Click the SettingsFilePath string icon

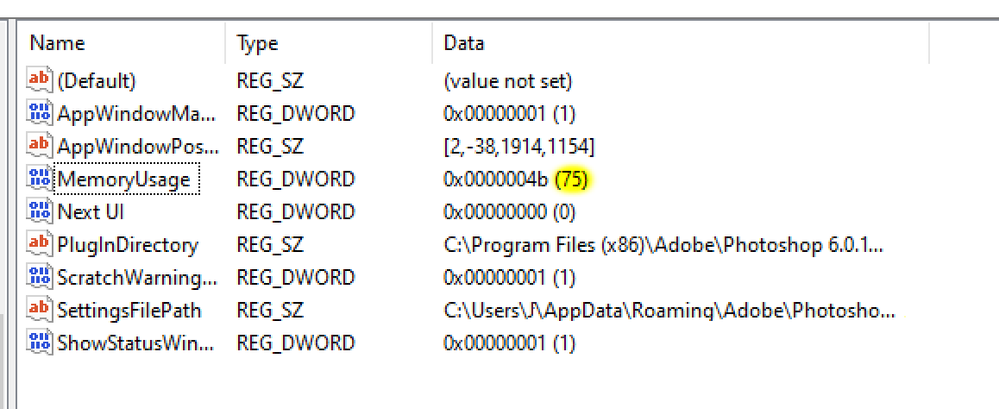40,310
